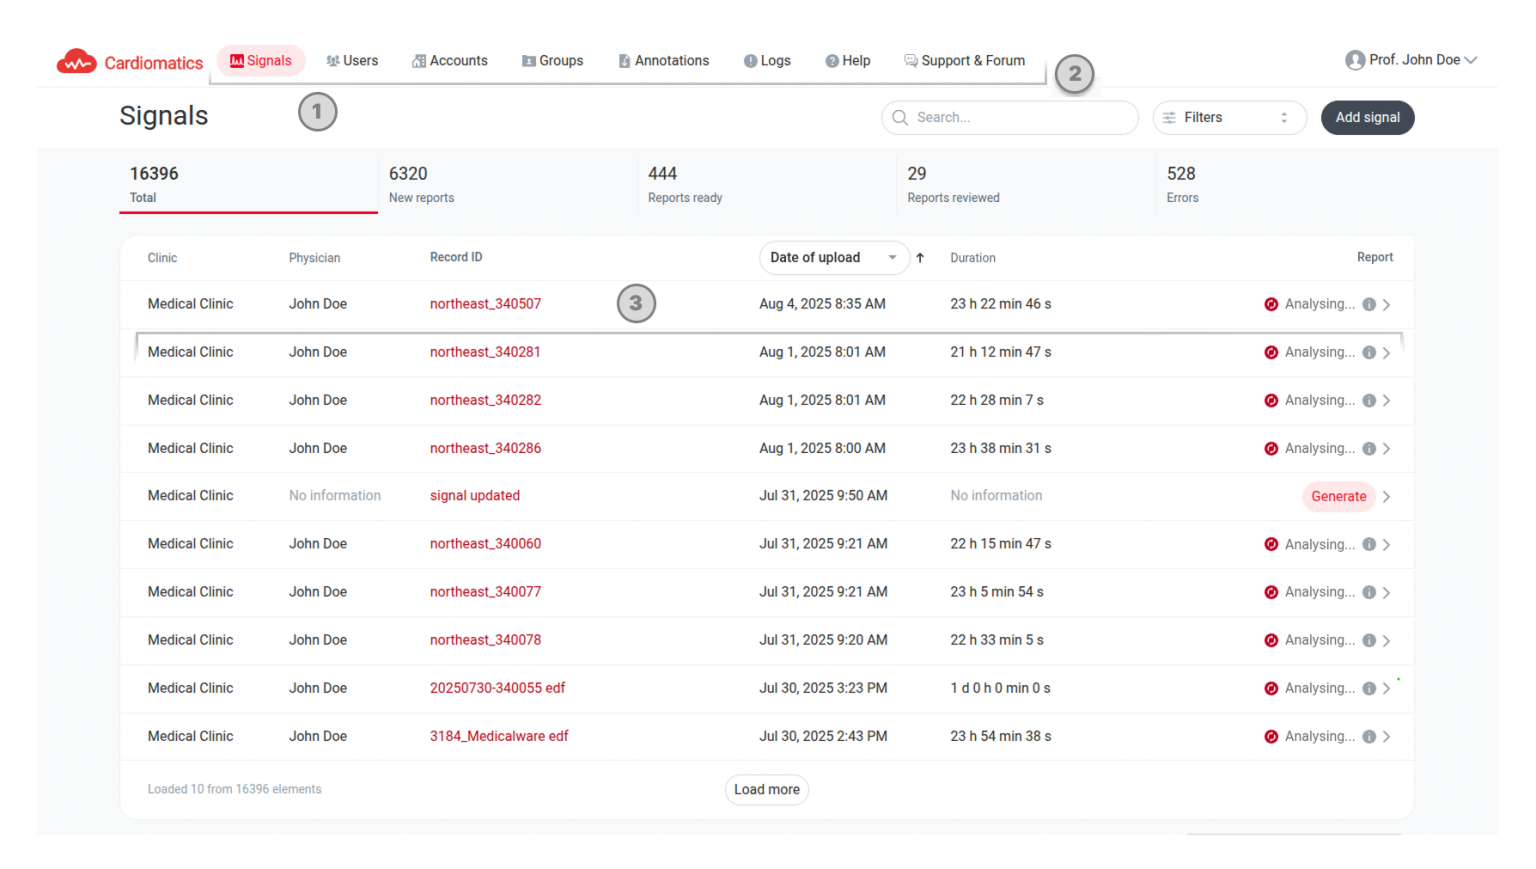
Task: Open the Date of upload dropdown
Action: click(833, 258)
